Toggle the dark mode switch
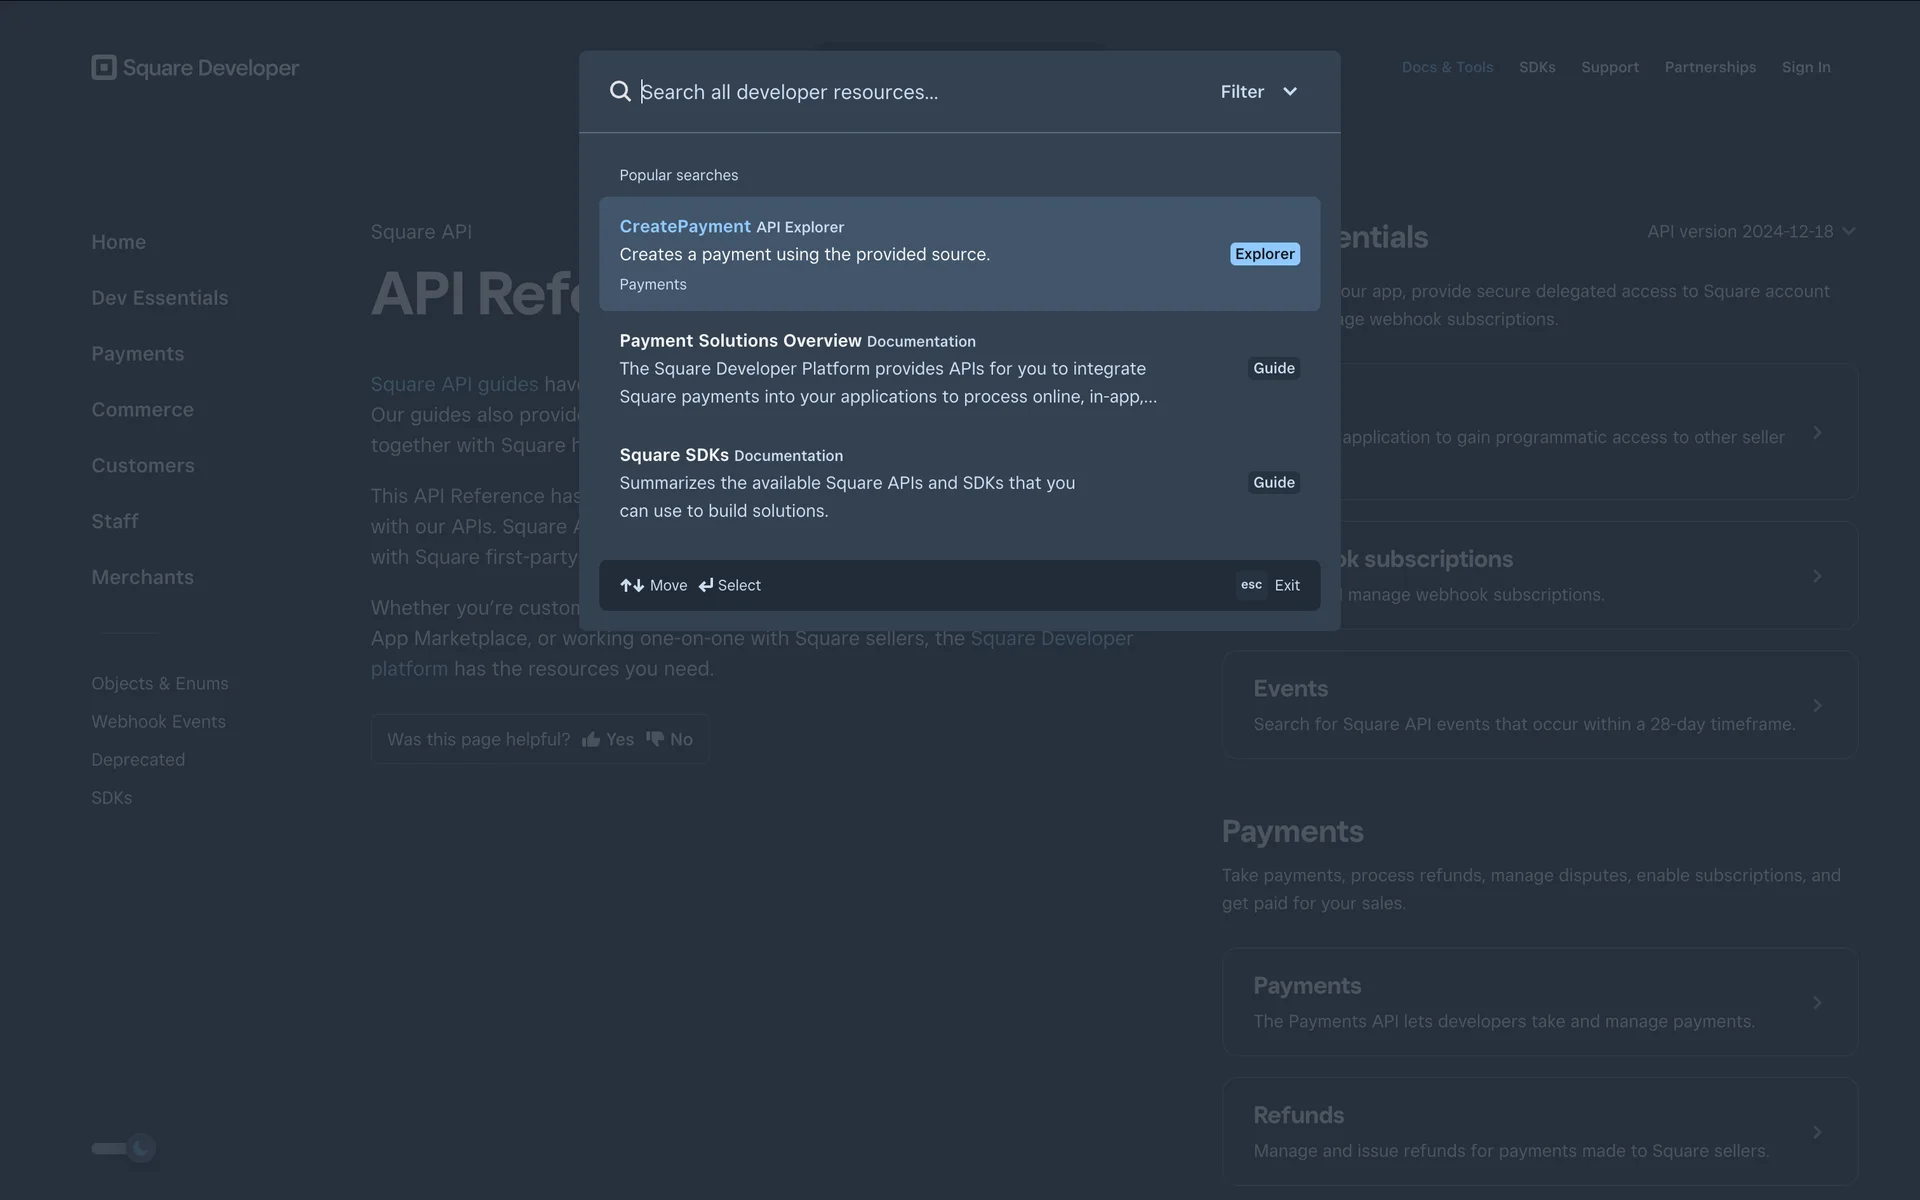The width and height of the screenshot is (1920, 1200). coord(124,1148)
